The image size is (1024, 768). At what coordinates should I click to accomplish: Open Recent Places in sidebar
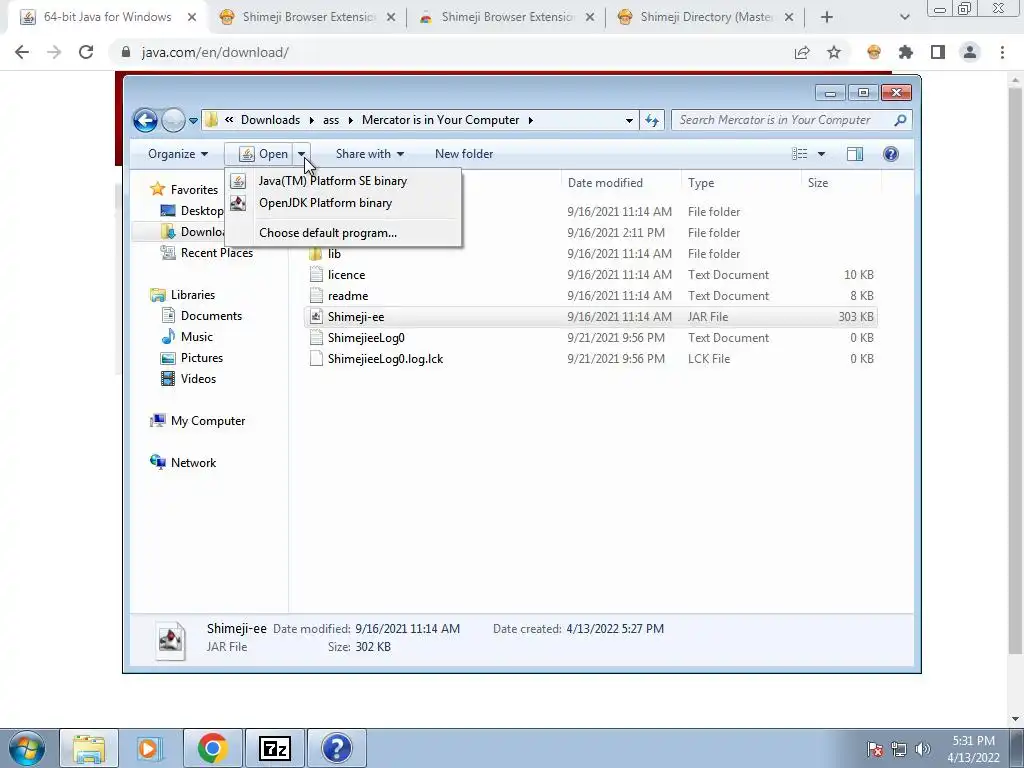[216, 253]
